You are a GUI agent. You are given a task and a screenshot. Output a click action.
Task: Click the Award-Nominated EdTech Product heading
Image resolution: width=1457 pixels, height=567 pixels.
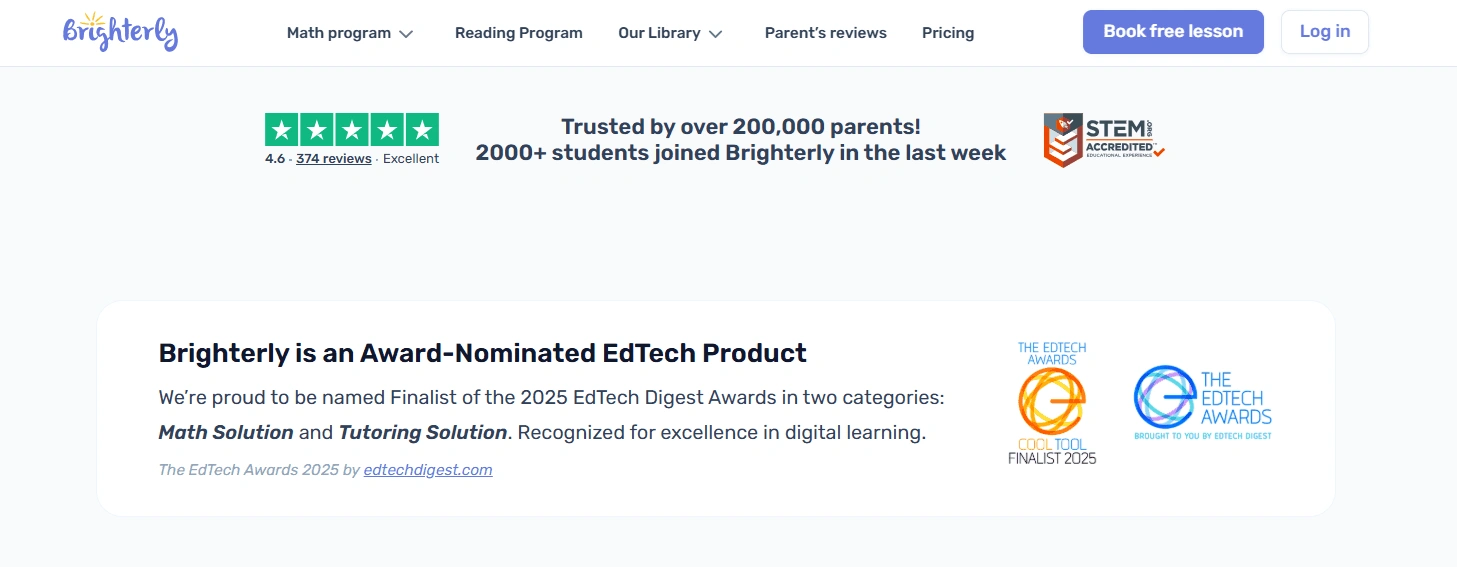coord(482,353)
